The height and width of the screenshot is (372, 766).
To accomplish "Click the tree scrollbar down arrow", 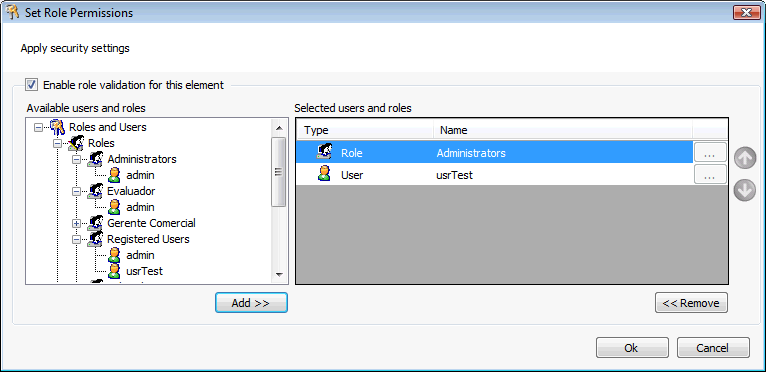I will click(279, 274).
